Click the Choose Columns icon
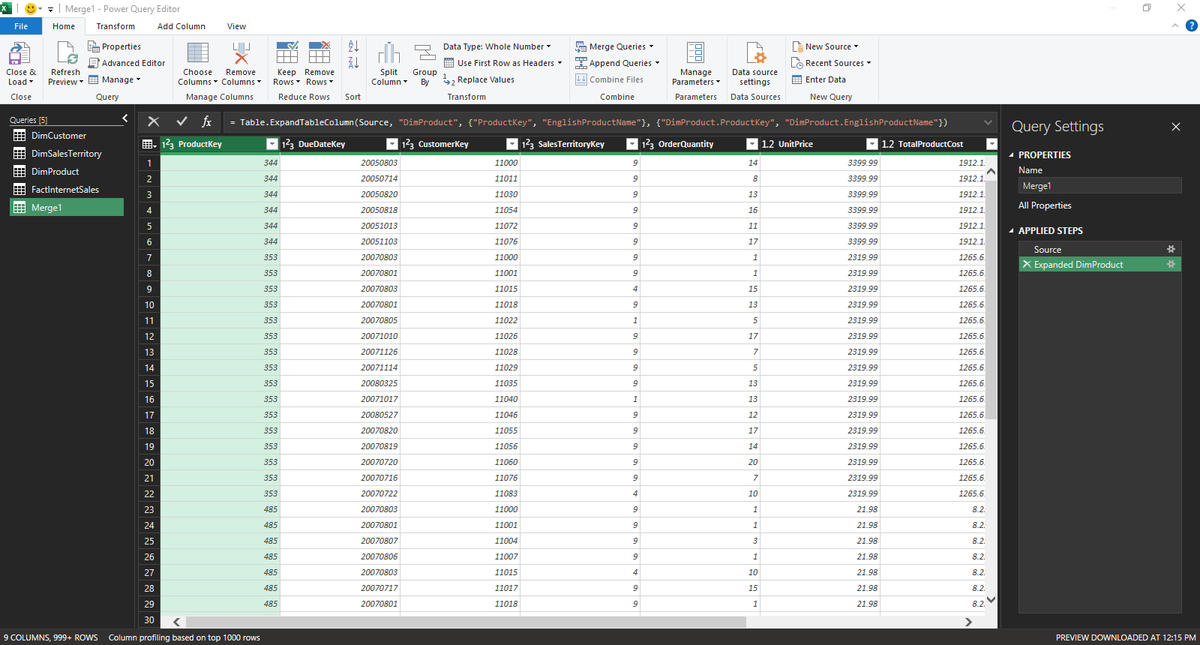The image size is (1200, 645). [x=198, y=54]
